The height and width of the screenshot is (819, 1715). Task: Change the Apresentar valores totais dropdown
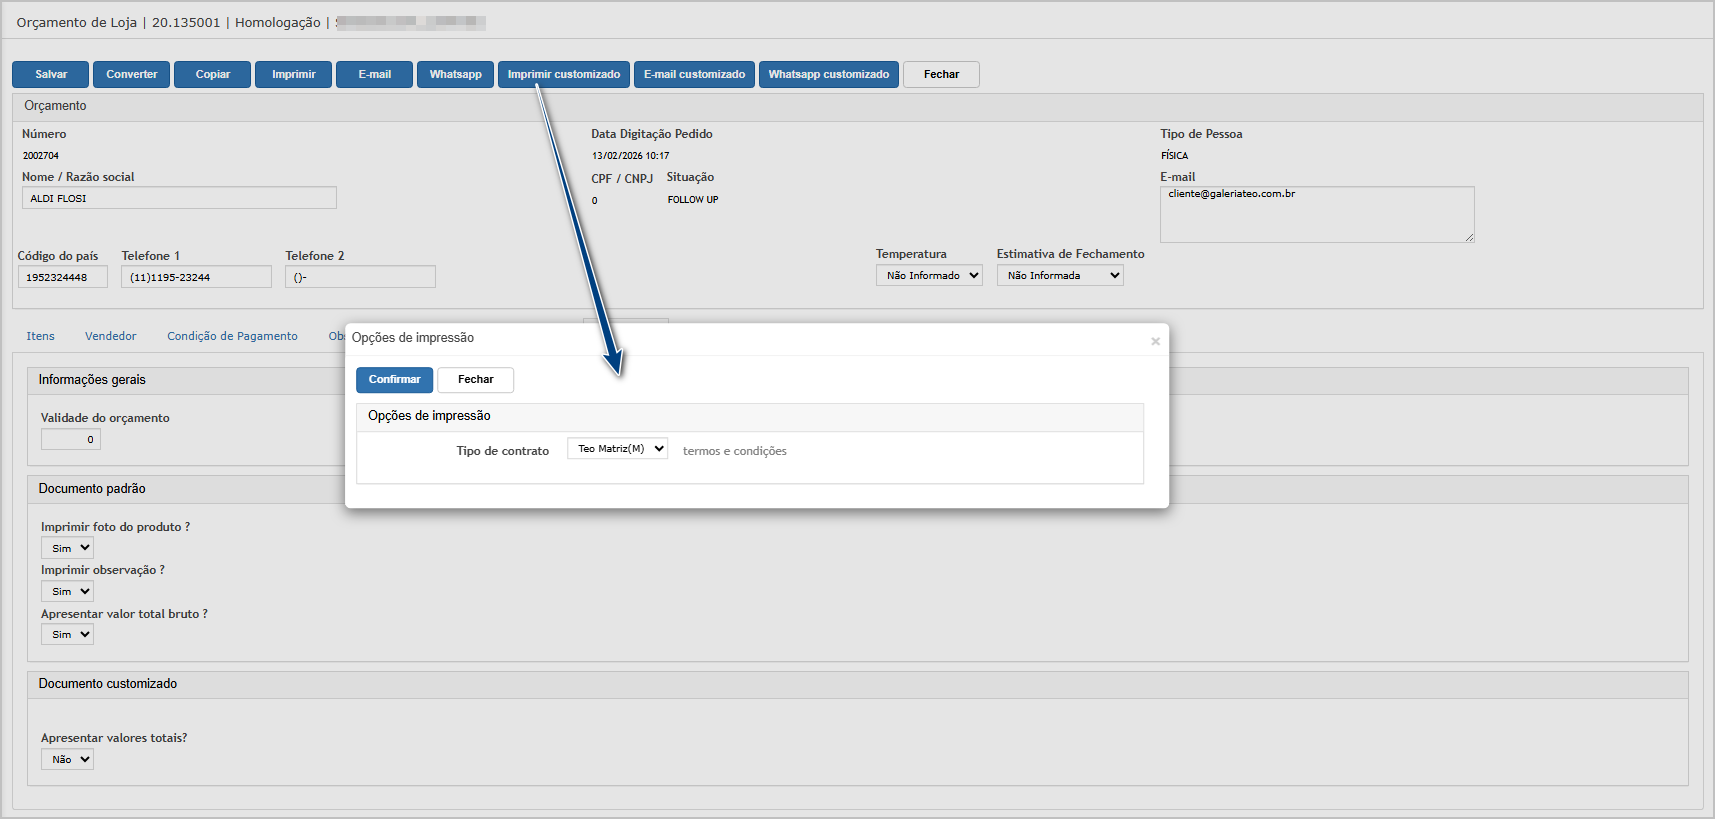point(67,760)
